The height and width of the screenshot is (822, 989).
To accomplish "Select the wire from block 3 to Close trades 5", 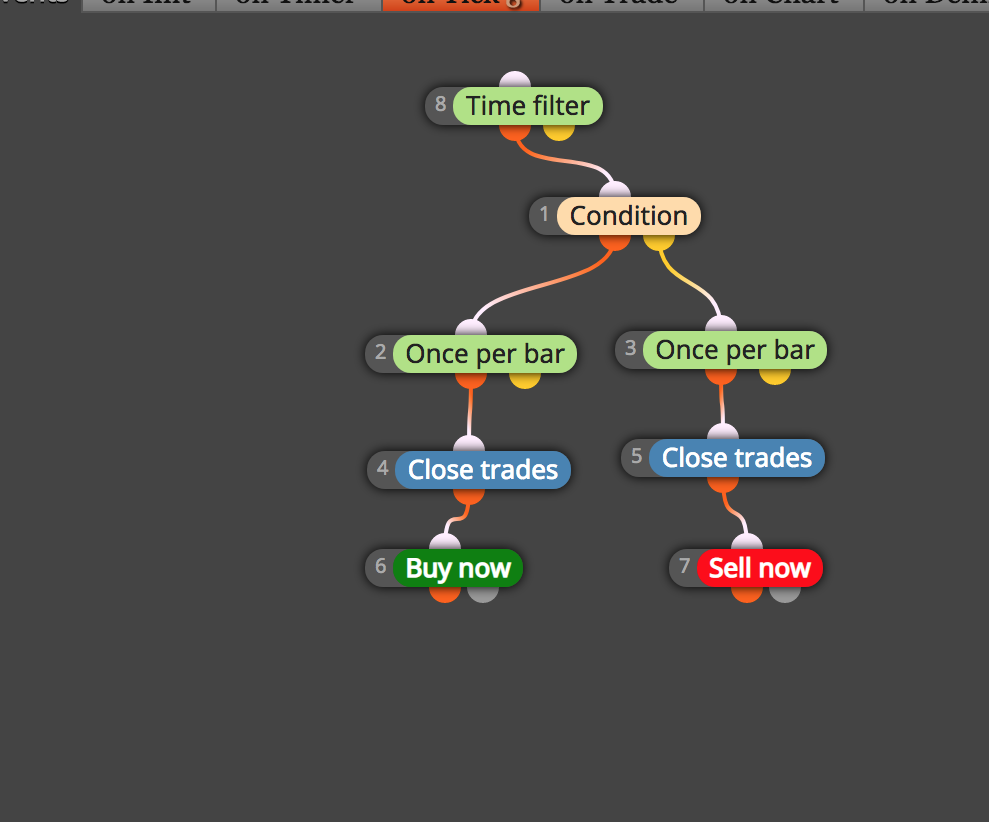I will (x=722, y=404).
